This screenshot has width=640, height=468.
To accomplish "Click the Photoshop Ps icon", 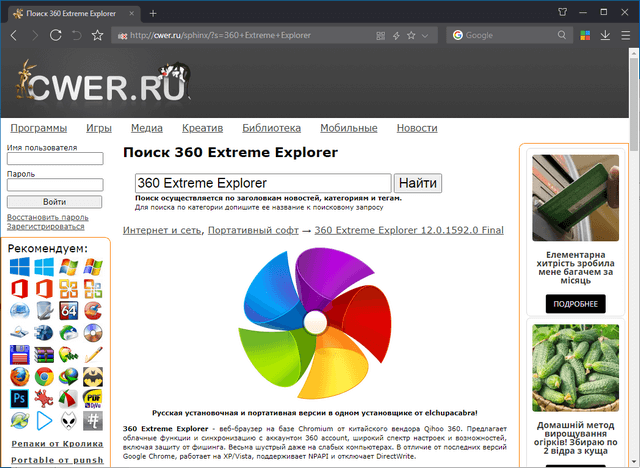I will tap(20, 399).
